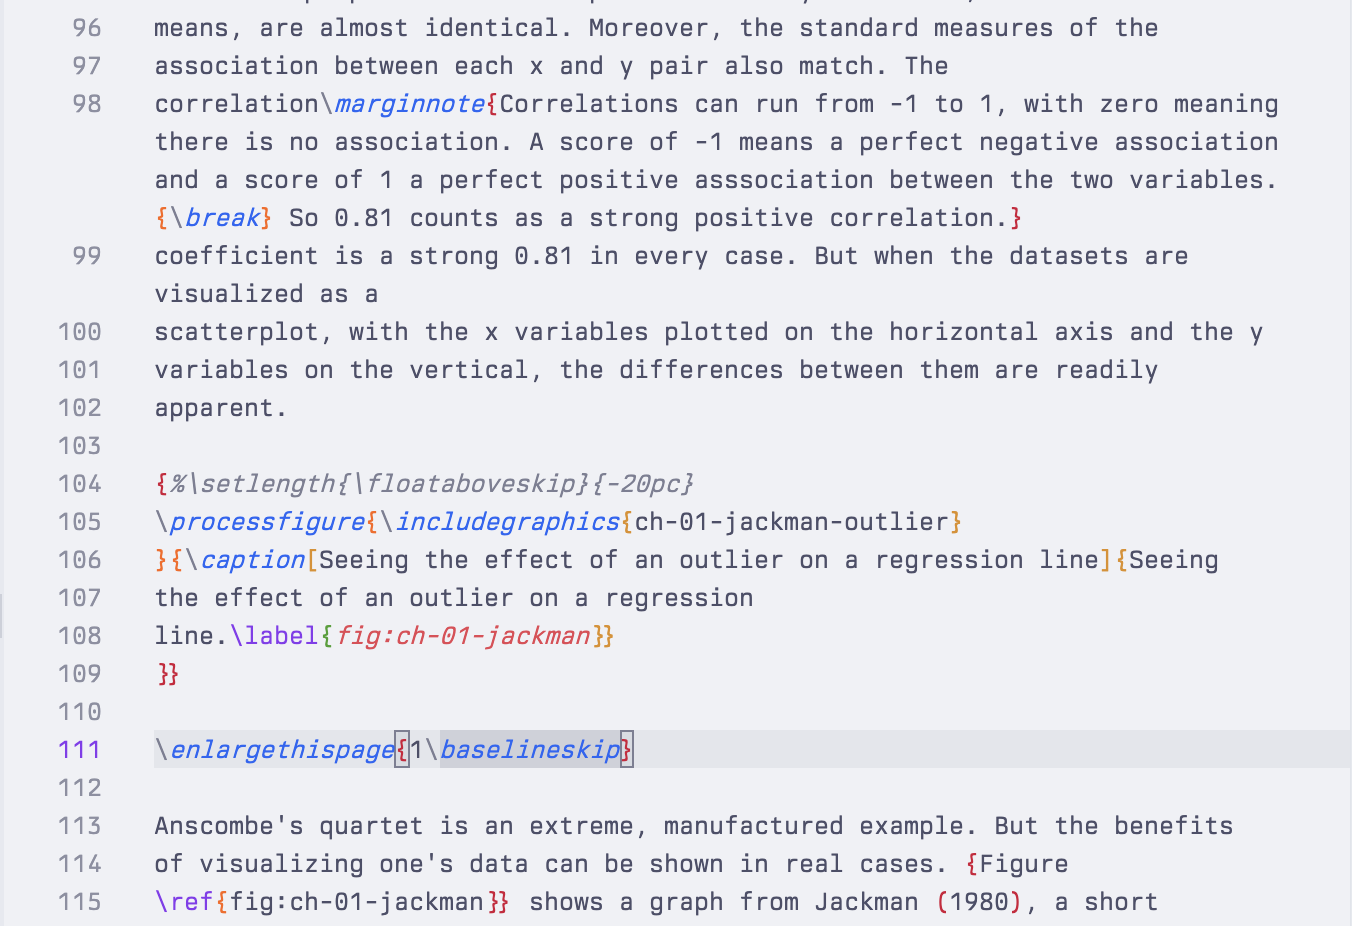Screen dimensions: 1352x926
Task: Click the closing braces on line 109
Action: pyautogui.click(x=168, y=674)
